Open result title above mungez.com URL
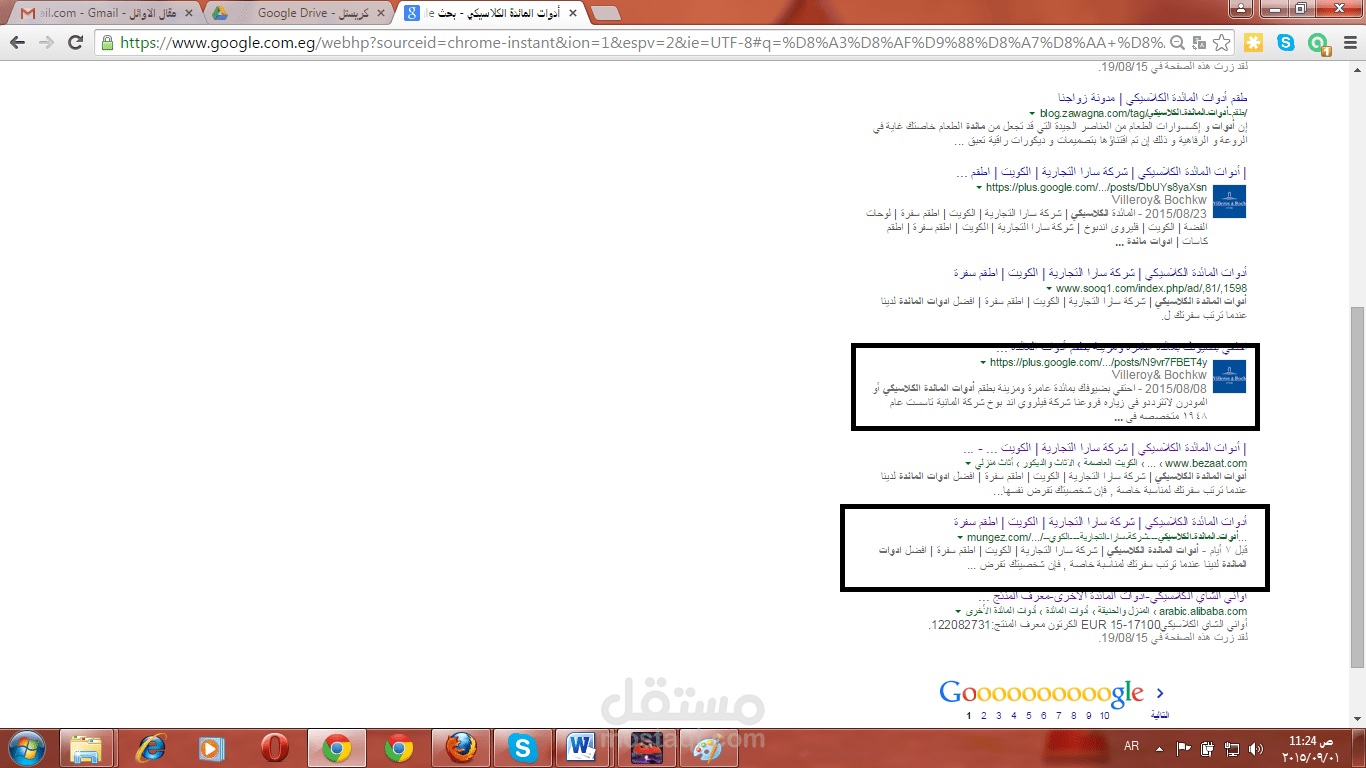1366x768 pixels. pos(1100,522)
